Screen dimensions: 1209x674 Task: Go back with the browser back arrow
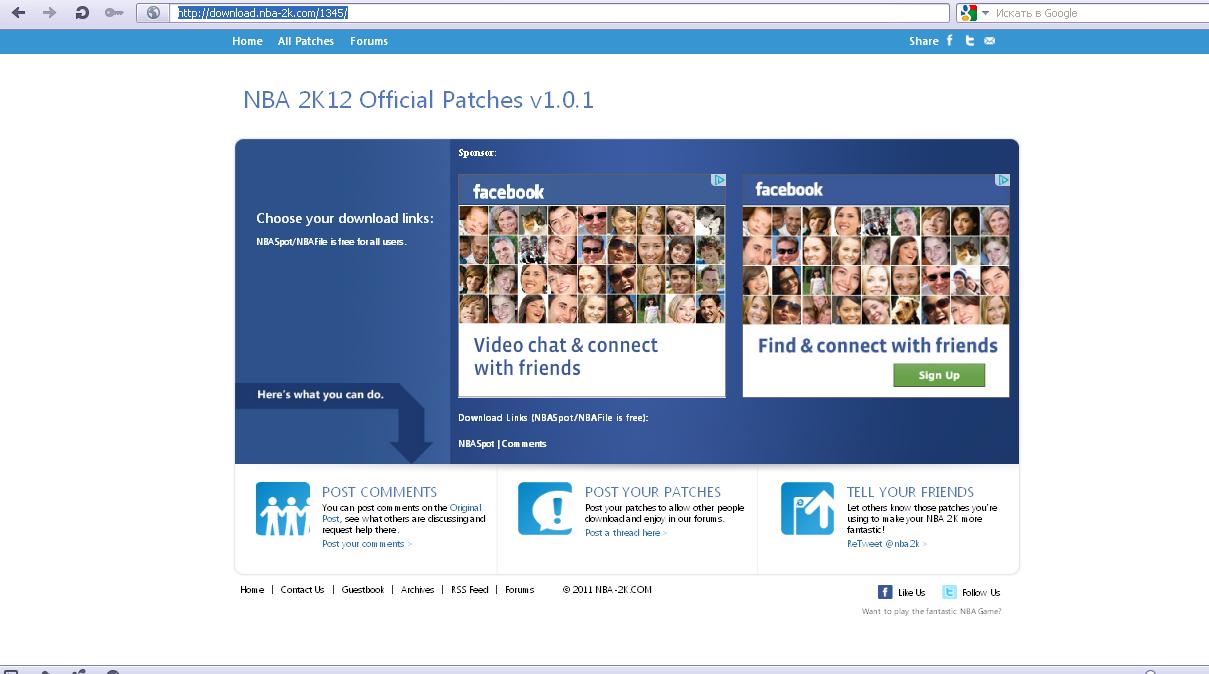click(18, 13)
